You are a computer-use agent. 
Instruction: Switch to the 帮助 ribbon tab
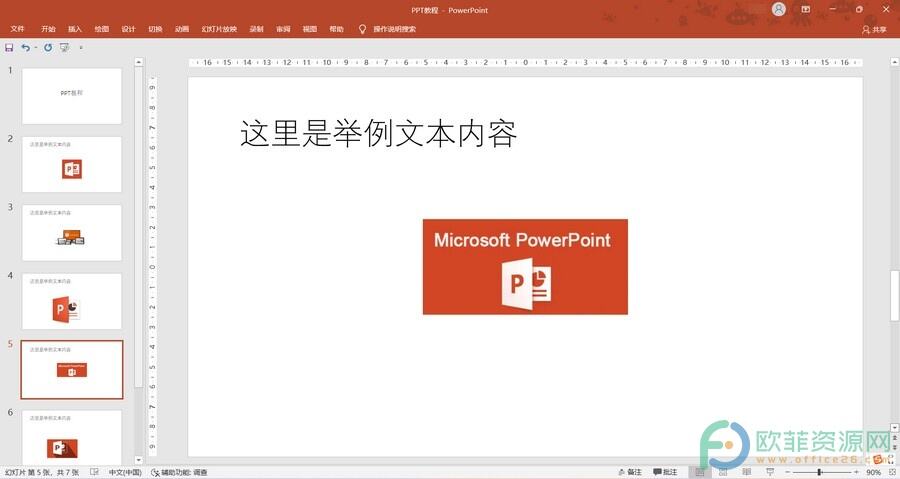(336, 29)
